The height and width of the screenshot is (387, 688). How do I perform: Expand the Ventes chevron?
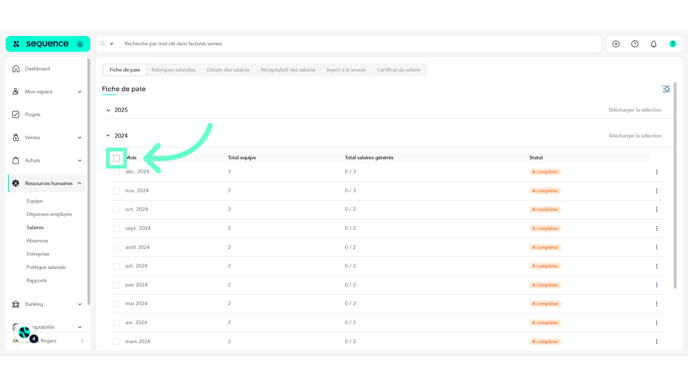[x=79, y=138]
